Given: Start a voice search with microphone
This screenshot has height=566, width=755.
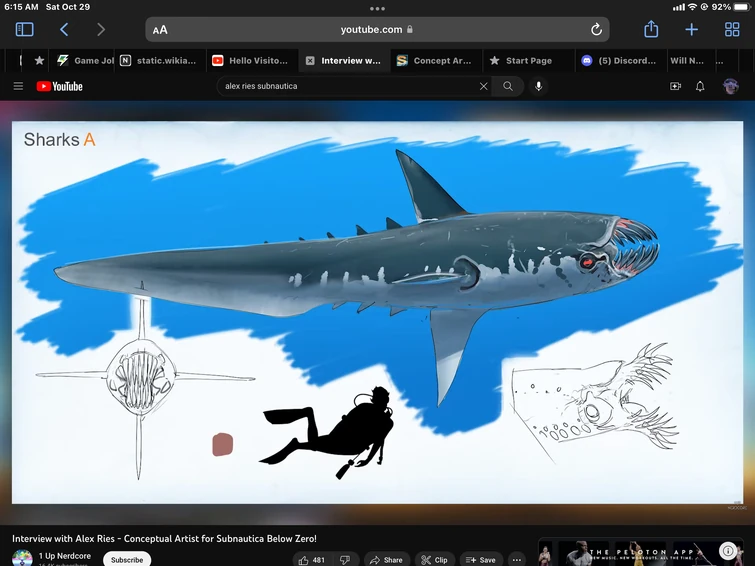Looking at the screenshot, I should pos(538,86).
